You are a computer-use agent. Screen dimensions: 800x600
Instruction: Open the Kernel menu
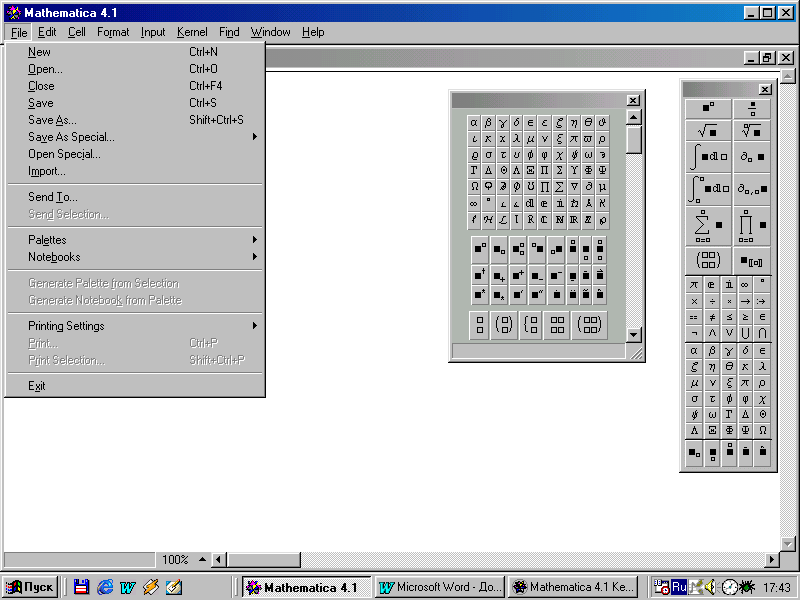[x=192, y=32]
